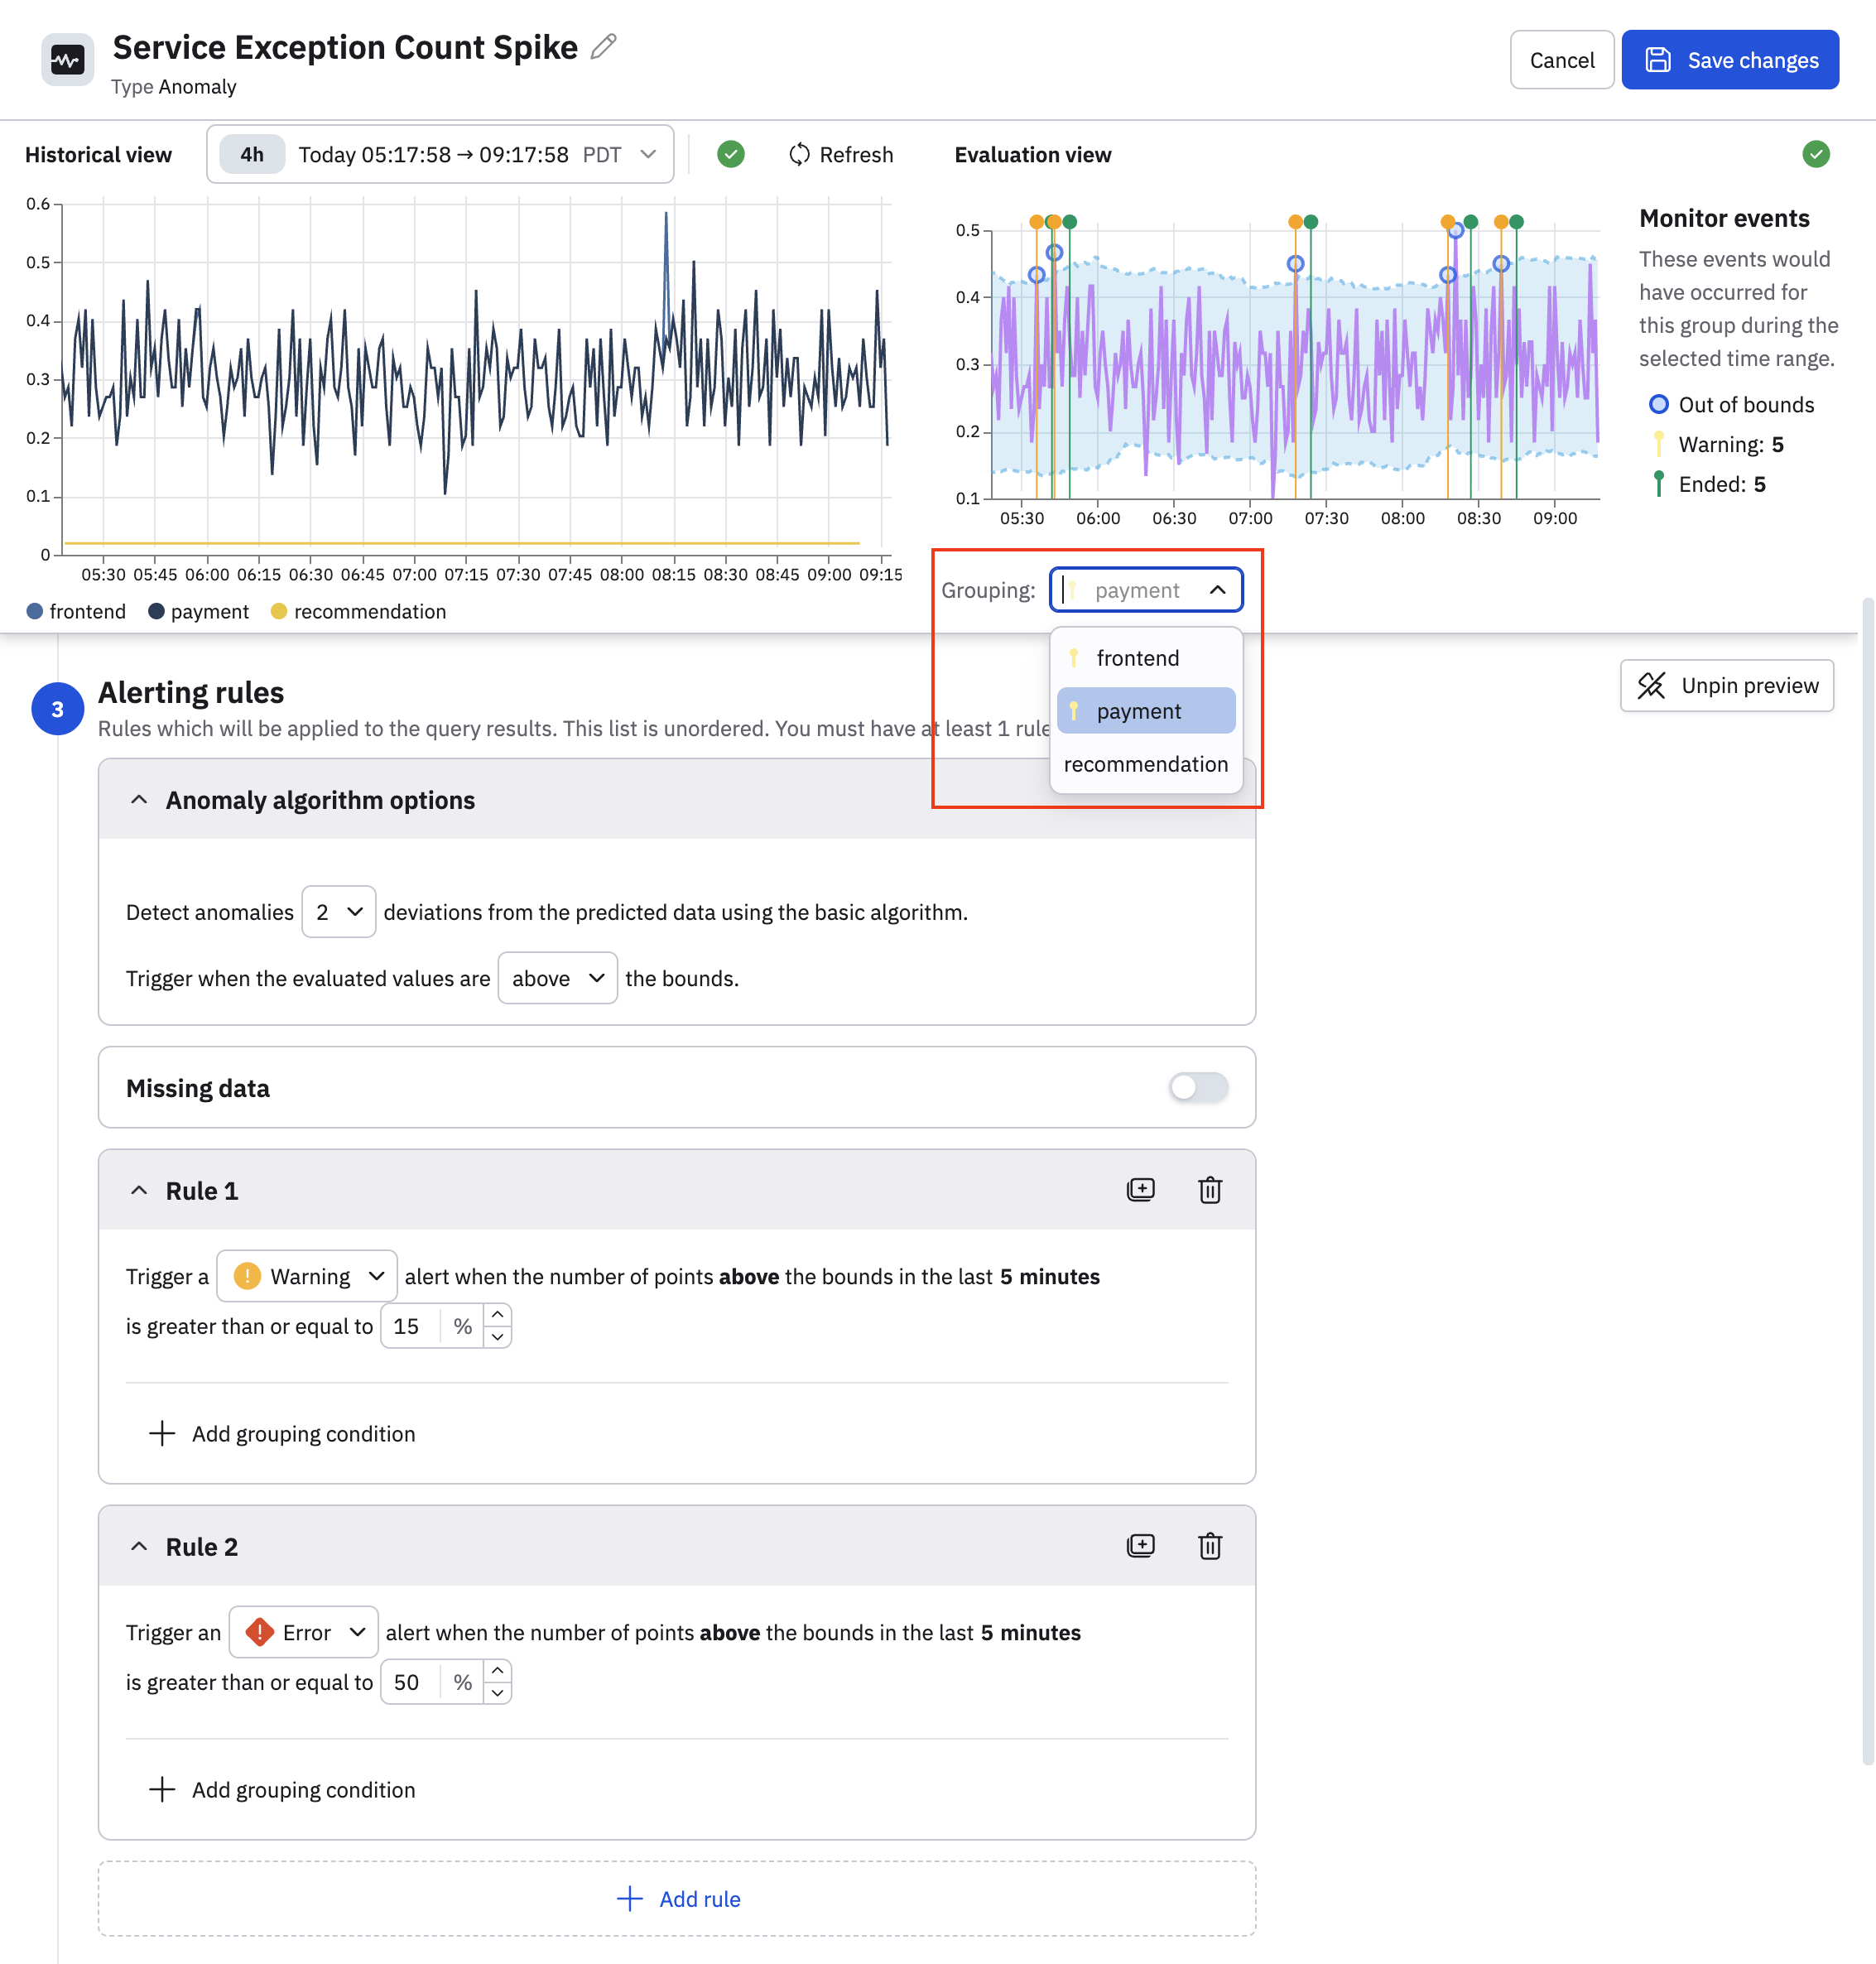Choose recommendation from the Grouping list
The width and height of the screenshot is (1876, 1964).
coord(1145,764)
